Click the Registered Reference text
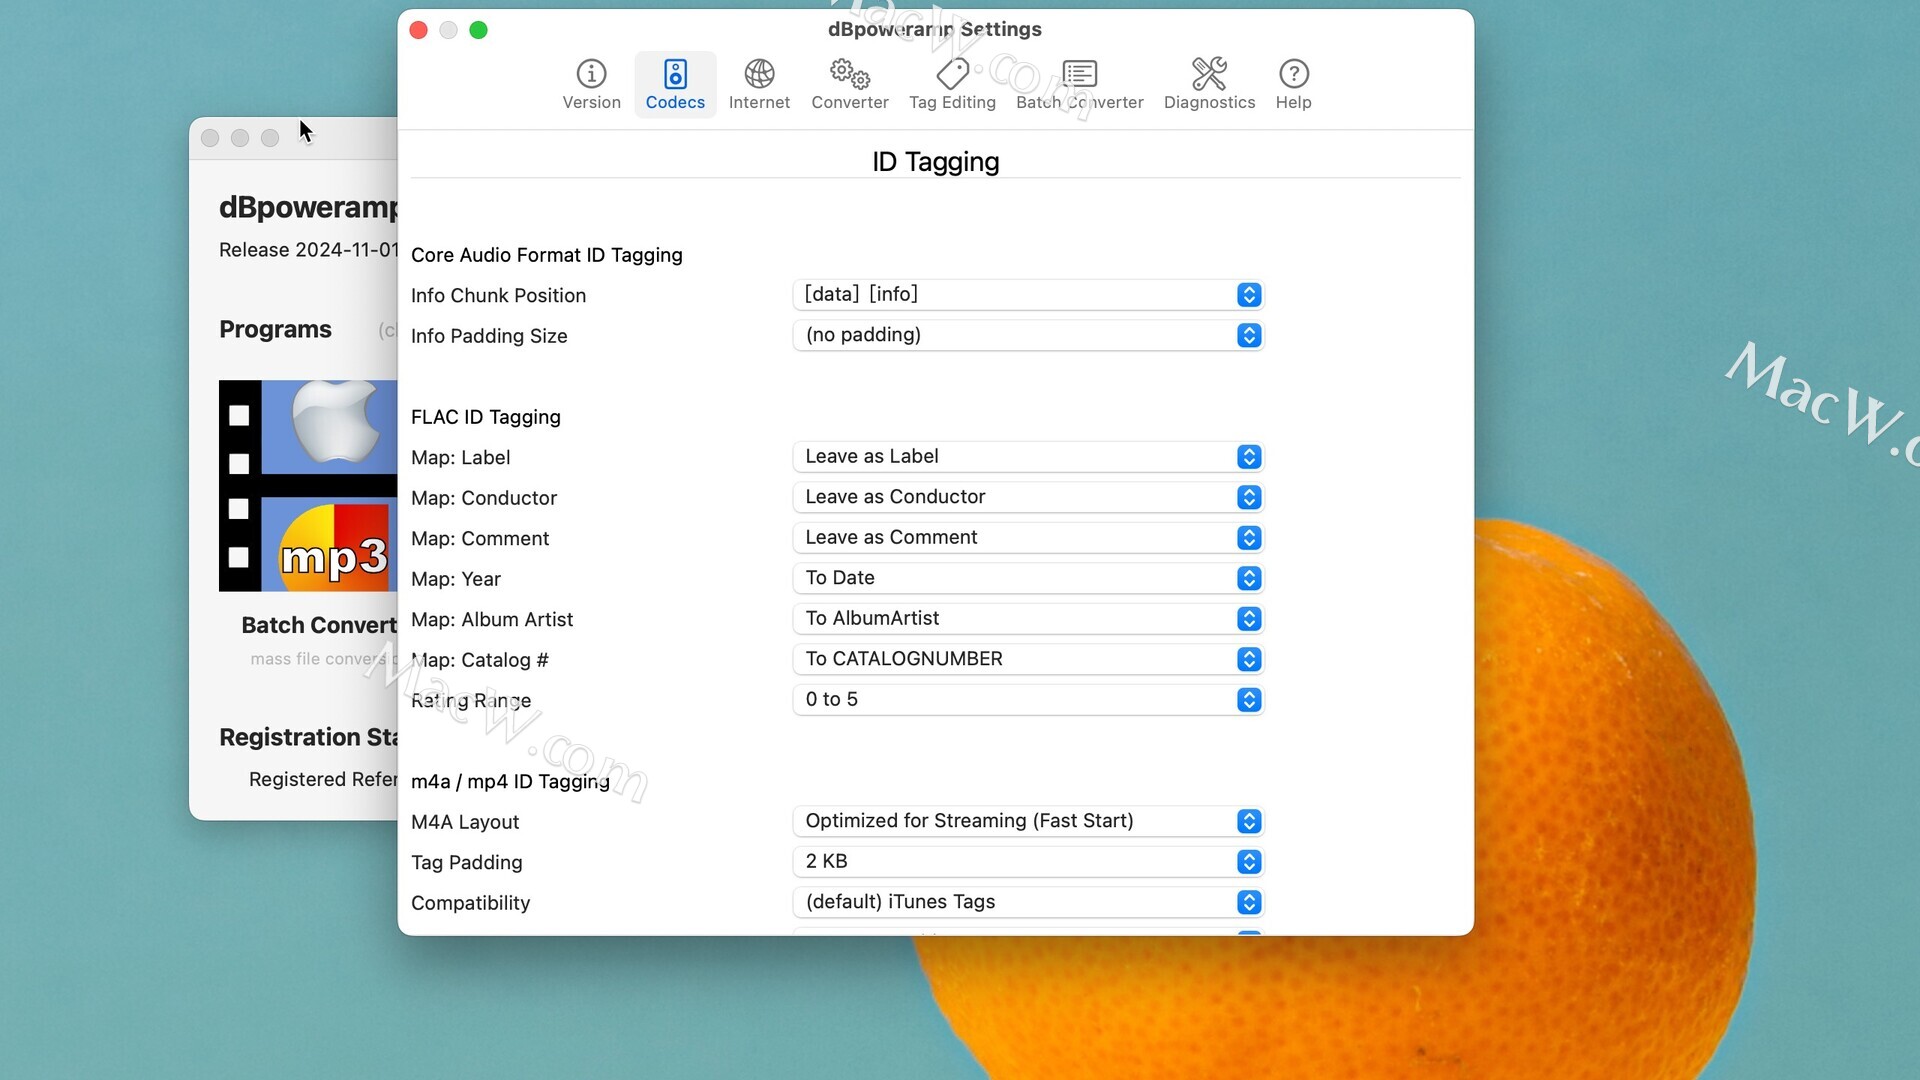The image size is (1920, 1080). pos(323,779)
